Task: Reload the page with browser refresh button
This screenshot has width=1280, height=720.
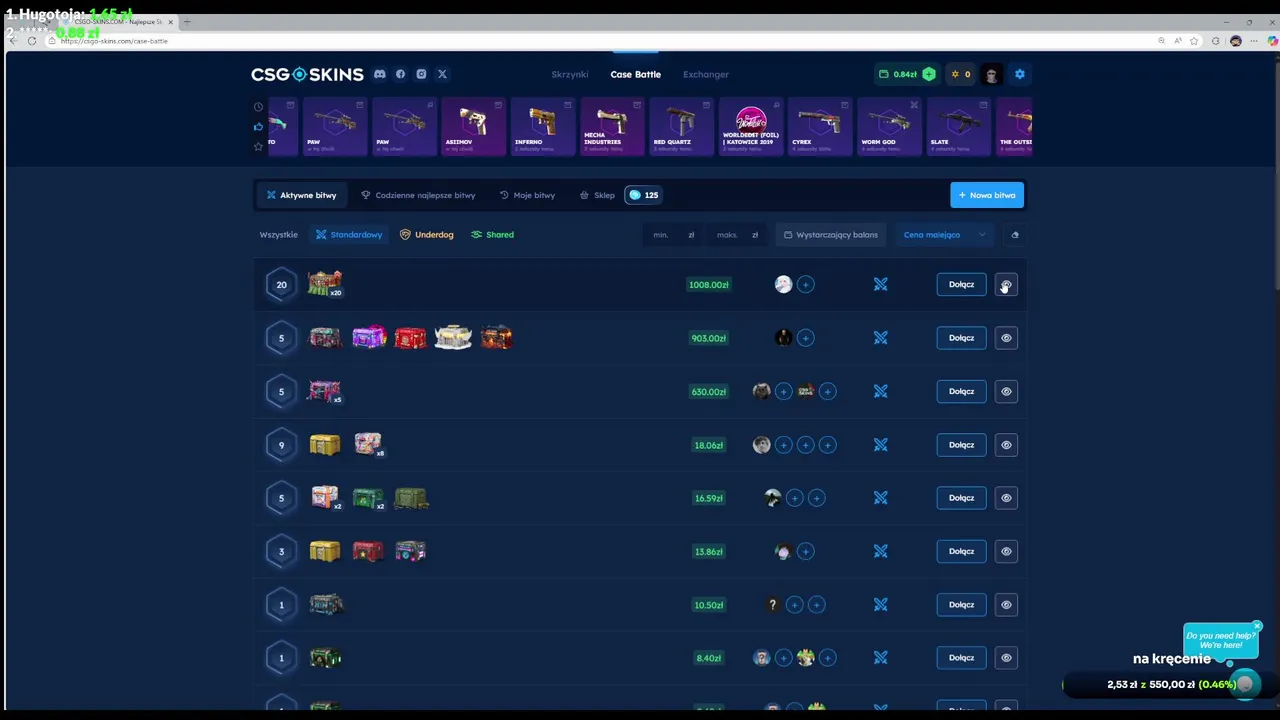Action: point(32,41)
